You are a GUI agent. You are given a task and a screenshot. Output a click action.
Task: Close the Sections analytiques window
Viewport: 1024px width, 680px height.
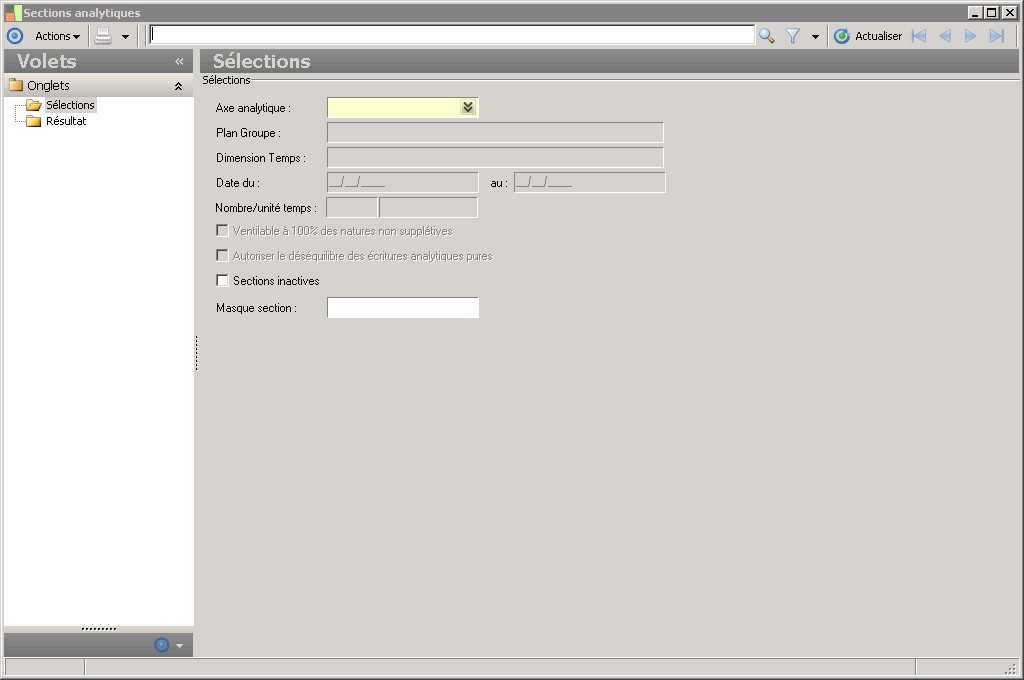tap(1009, 12)
